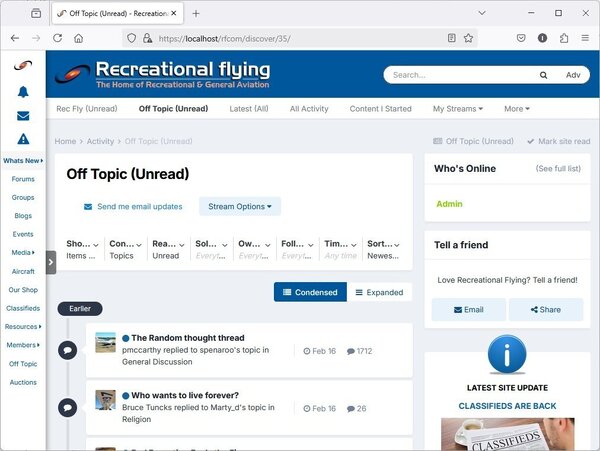Click the search magnifier icon
This screenshot has height=451, width=600.
(543, 75)
